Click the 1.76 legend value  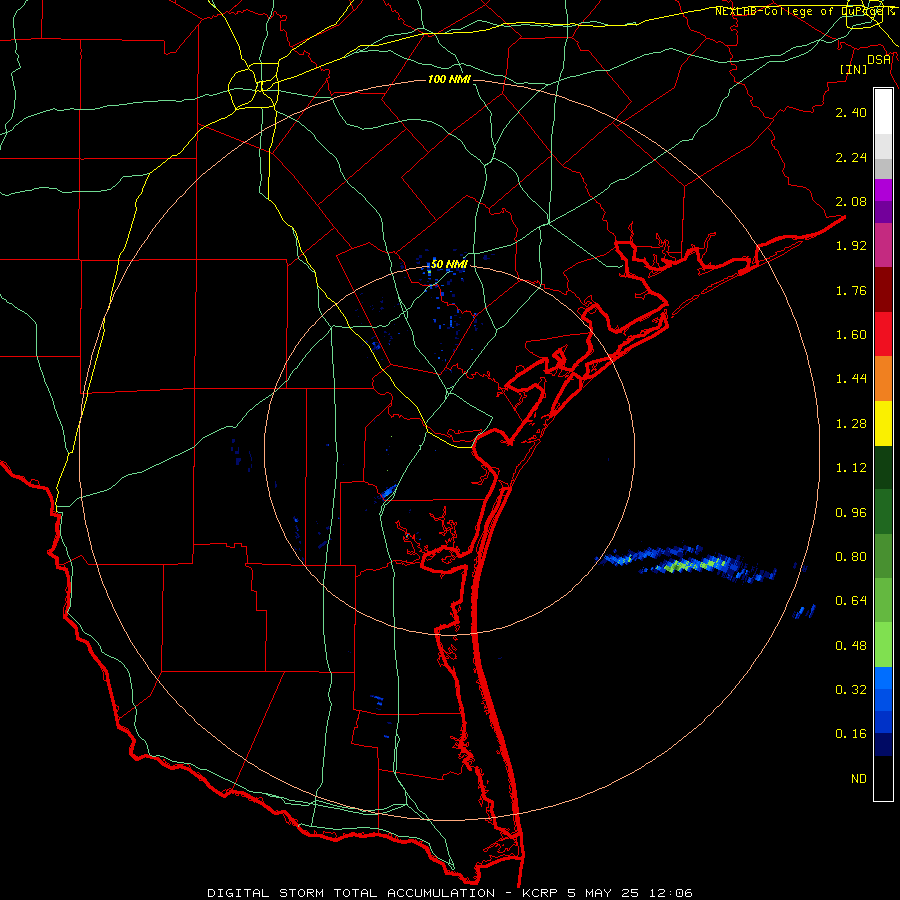[x=851, y=290]
